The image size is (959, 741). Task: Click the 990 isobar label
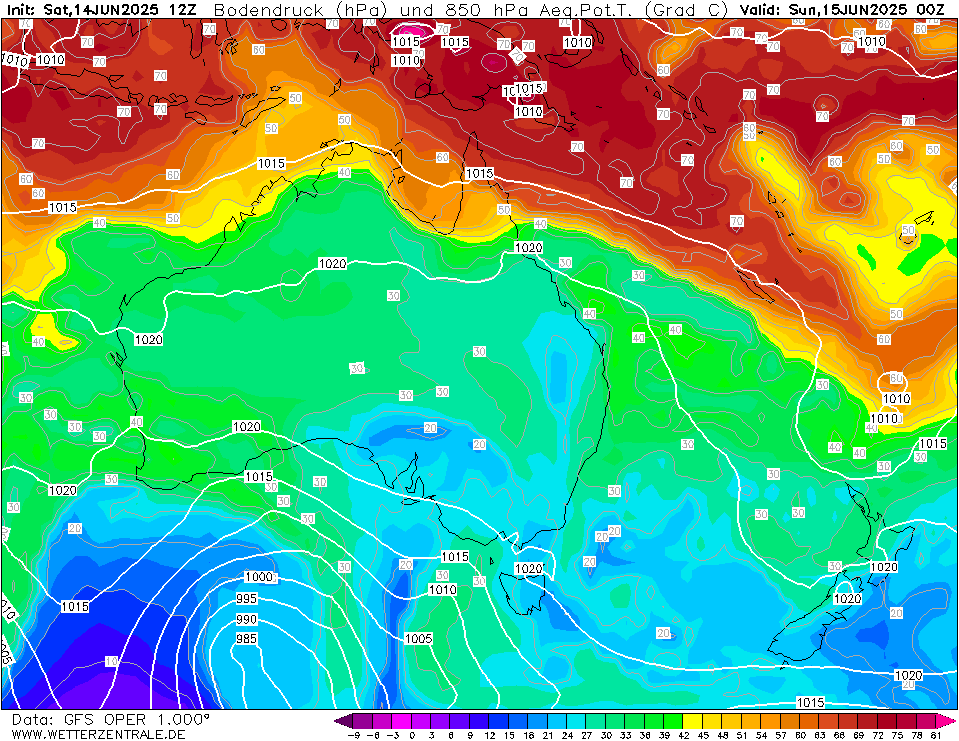point(246,619)
